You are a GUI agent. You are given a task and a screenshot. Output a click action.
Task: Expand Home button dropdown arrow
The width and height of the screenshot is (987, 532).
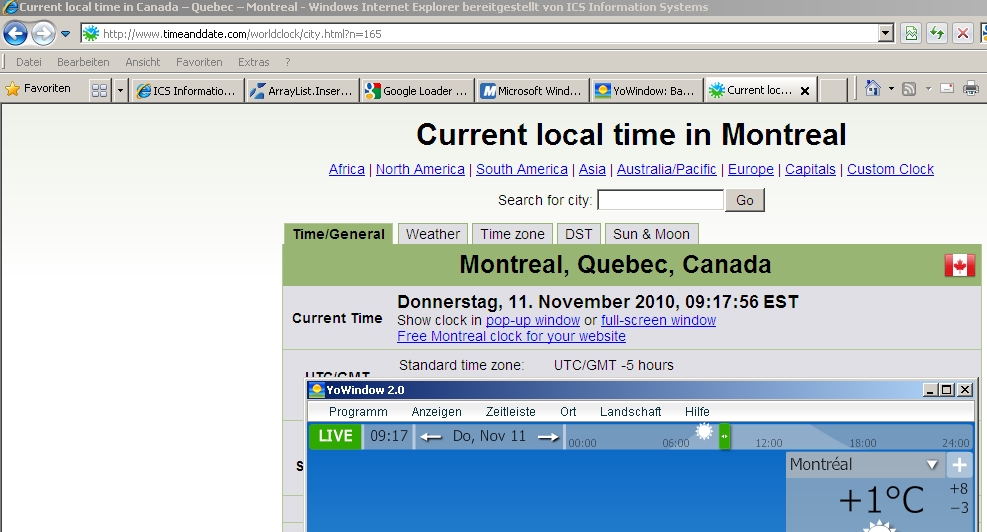(x=891, y=89)
